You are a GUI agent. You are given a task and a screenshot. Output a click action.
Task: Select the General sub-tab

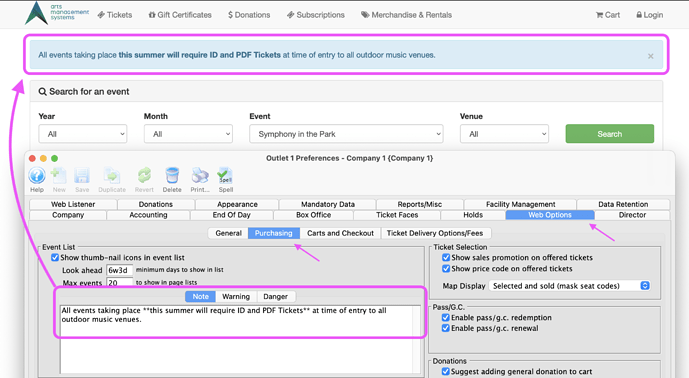pos(228,233)
